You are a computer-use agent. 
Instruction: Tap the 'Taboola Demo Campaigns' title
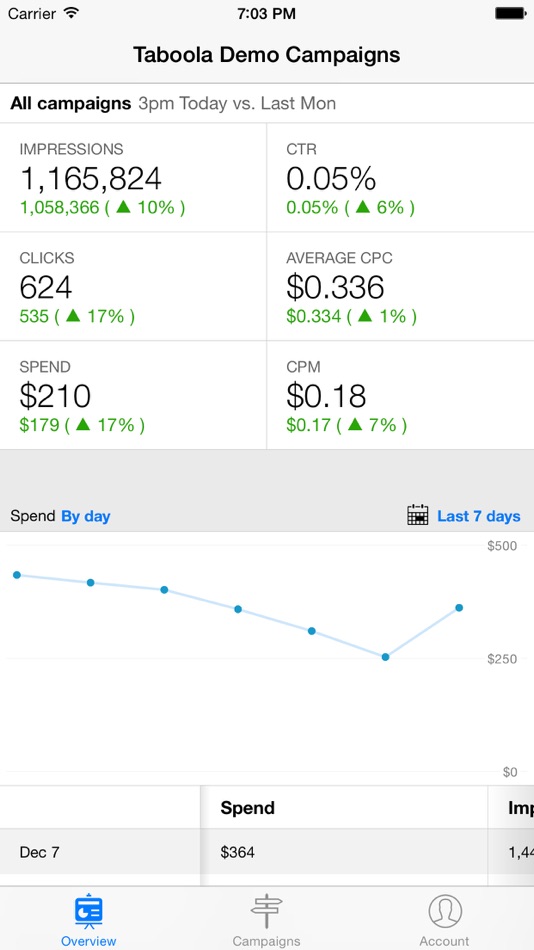pos(267,55)
